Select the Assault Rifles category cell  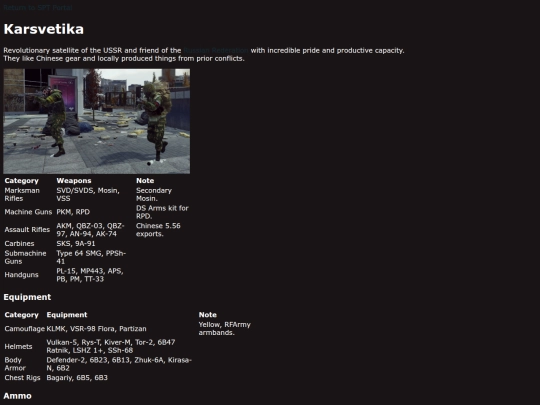point(27,230)
